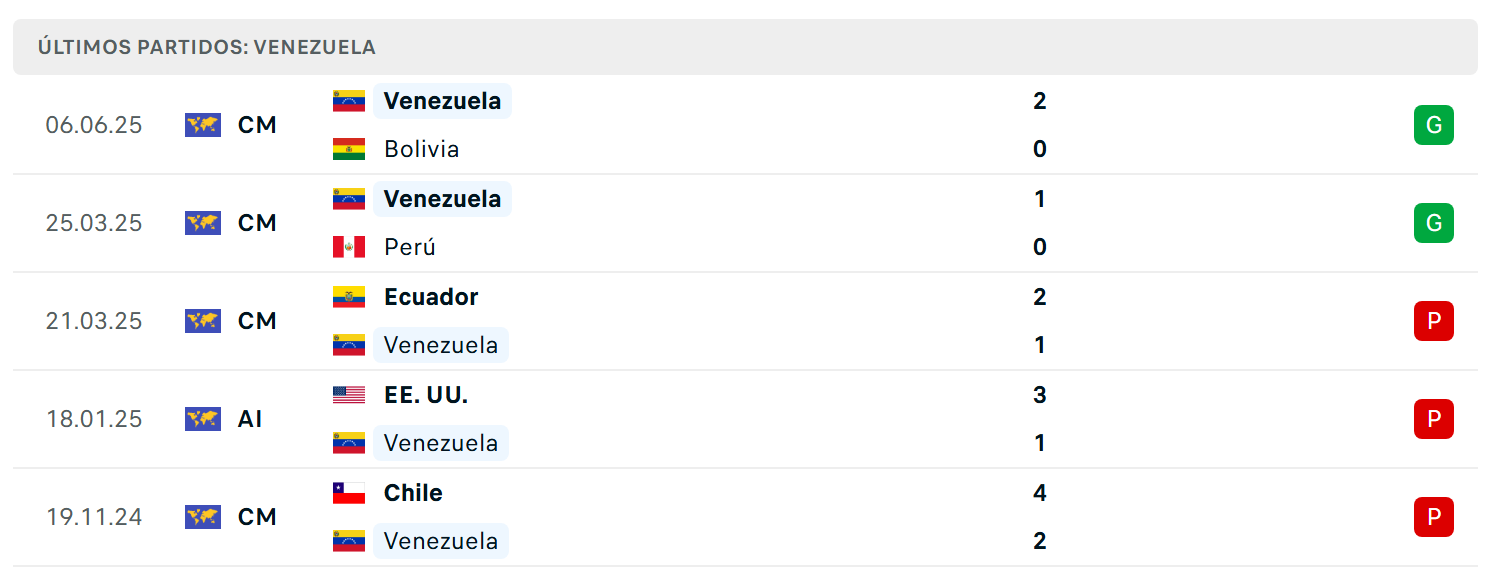Click green G badge for Perú match
1496x583 pixels.
1433,223
